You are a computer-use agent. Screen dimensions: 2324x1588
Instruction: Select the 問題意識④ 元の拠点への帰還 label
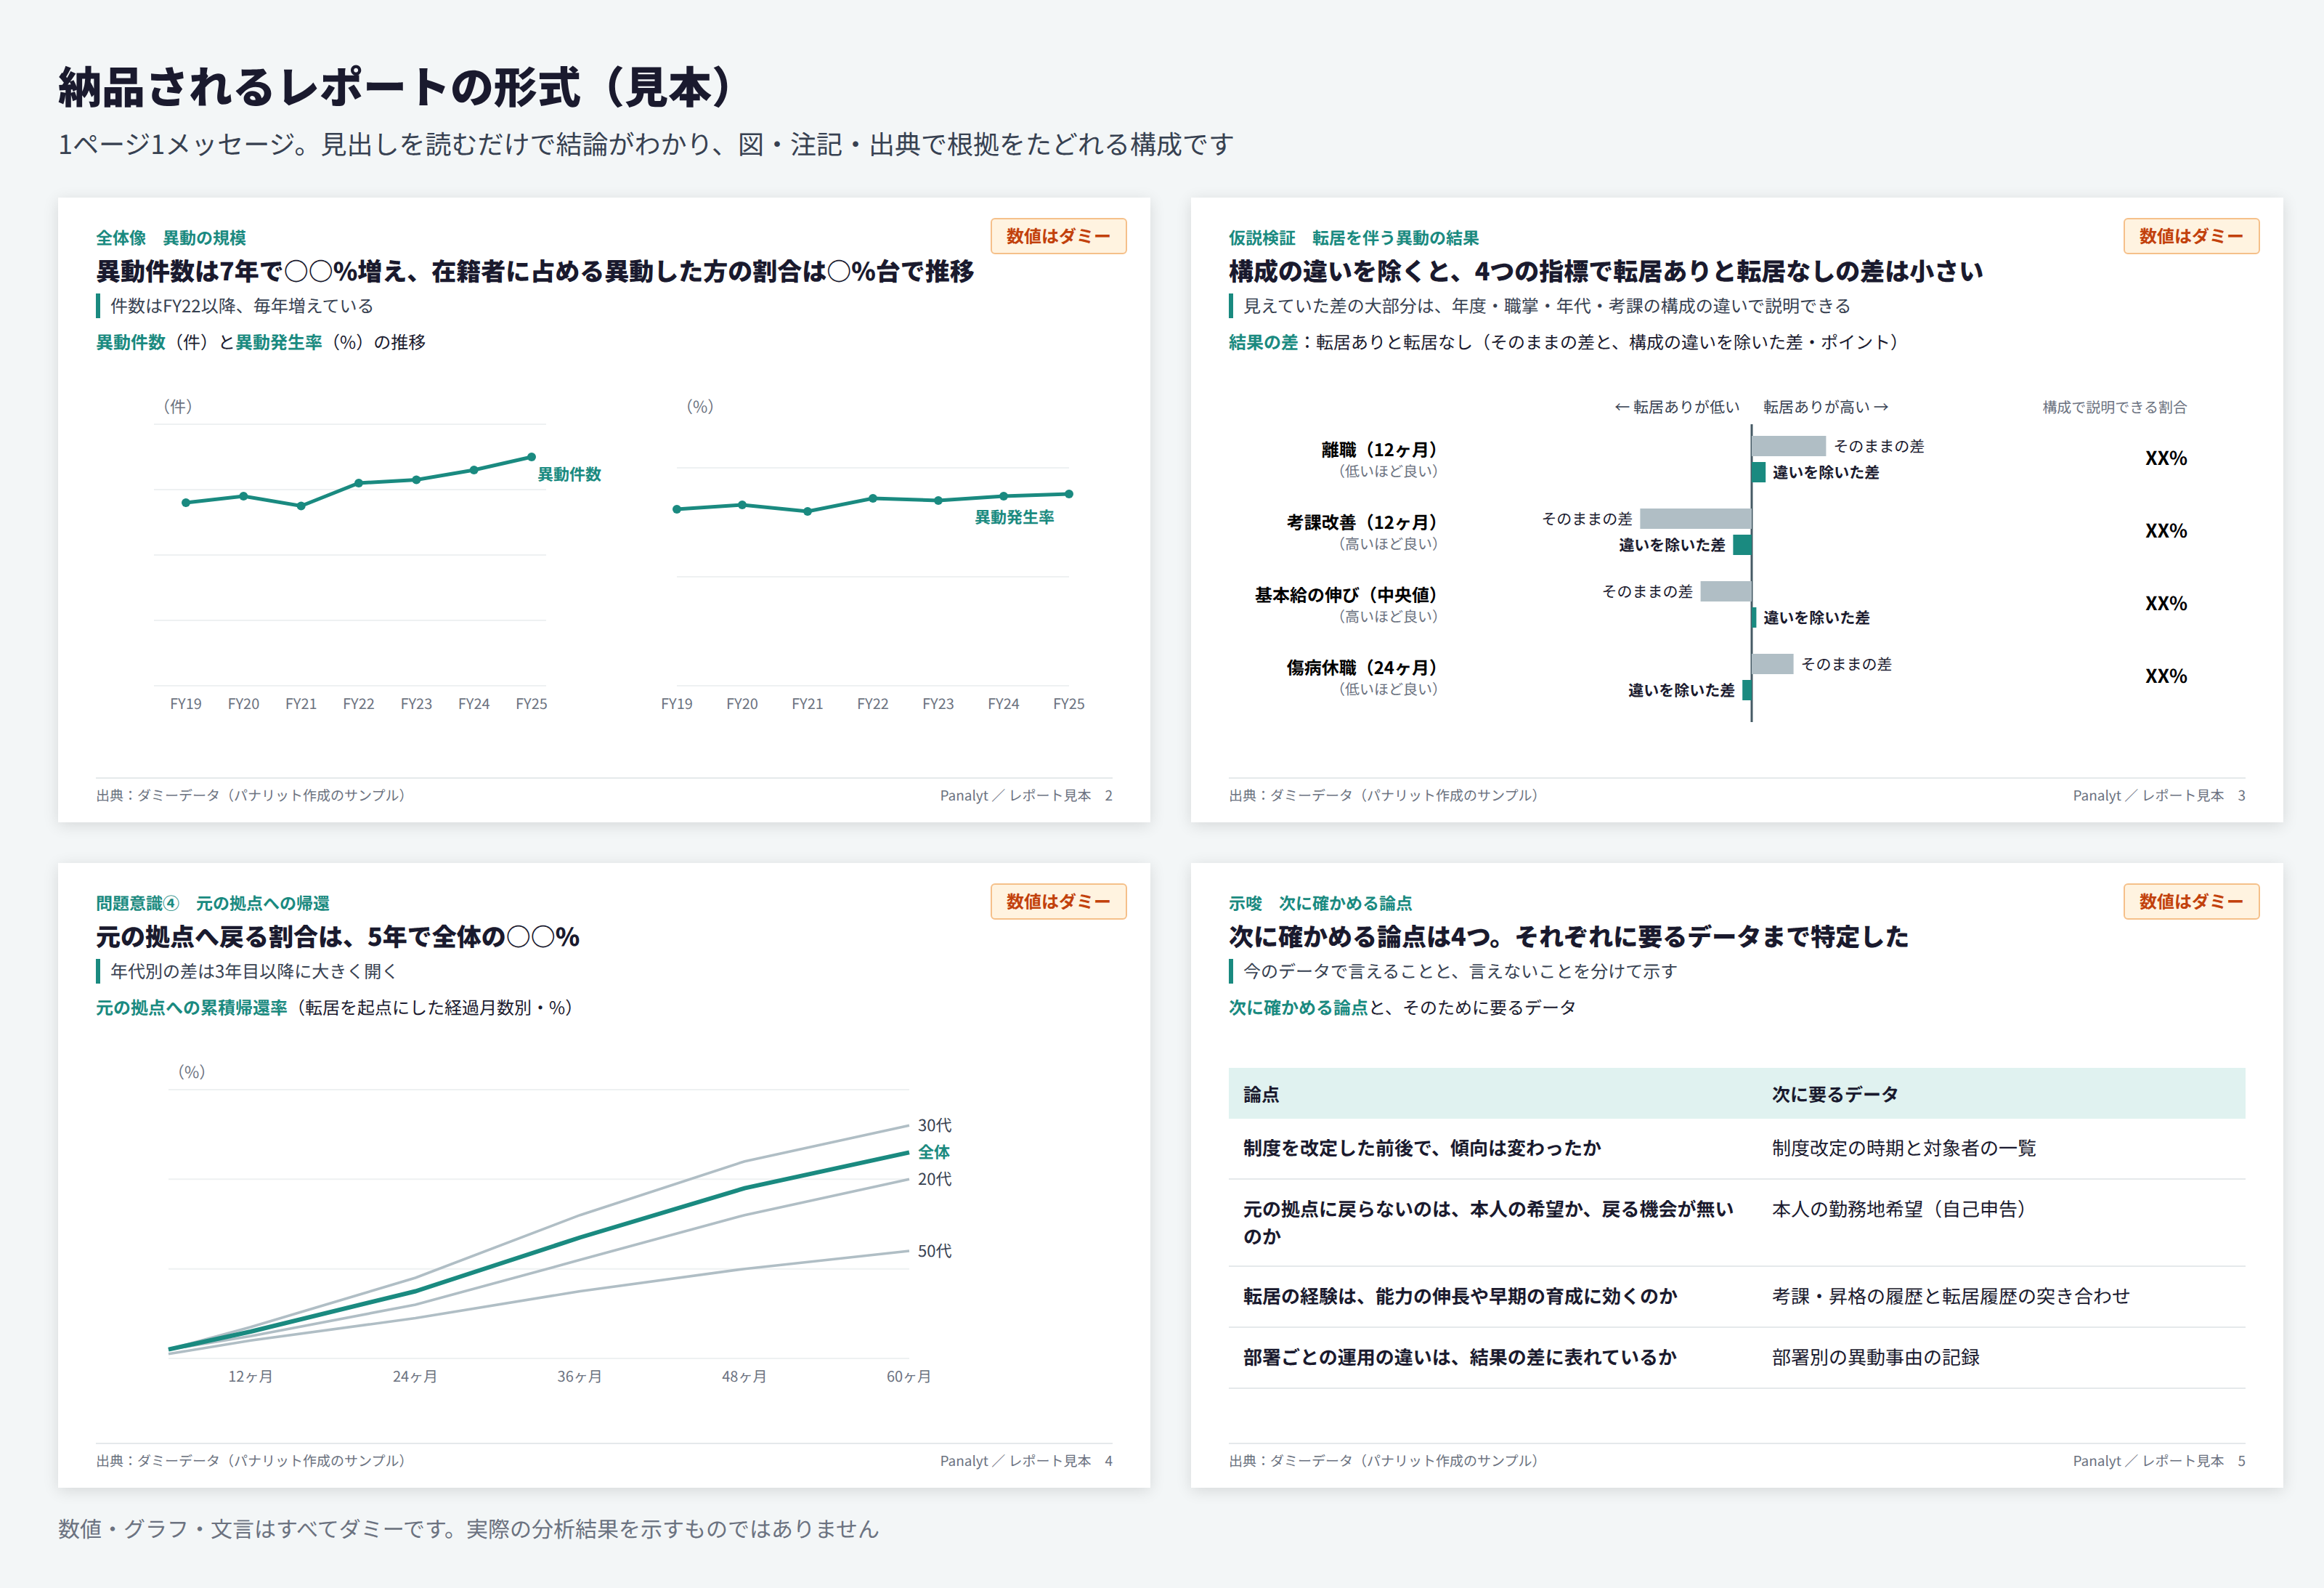[212, 903]
